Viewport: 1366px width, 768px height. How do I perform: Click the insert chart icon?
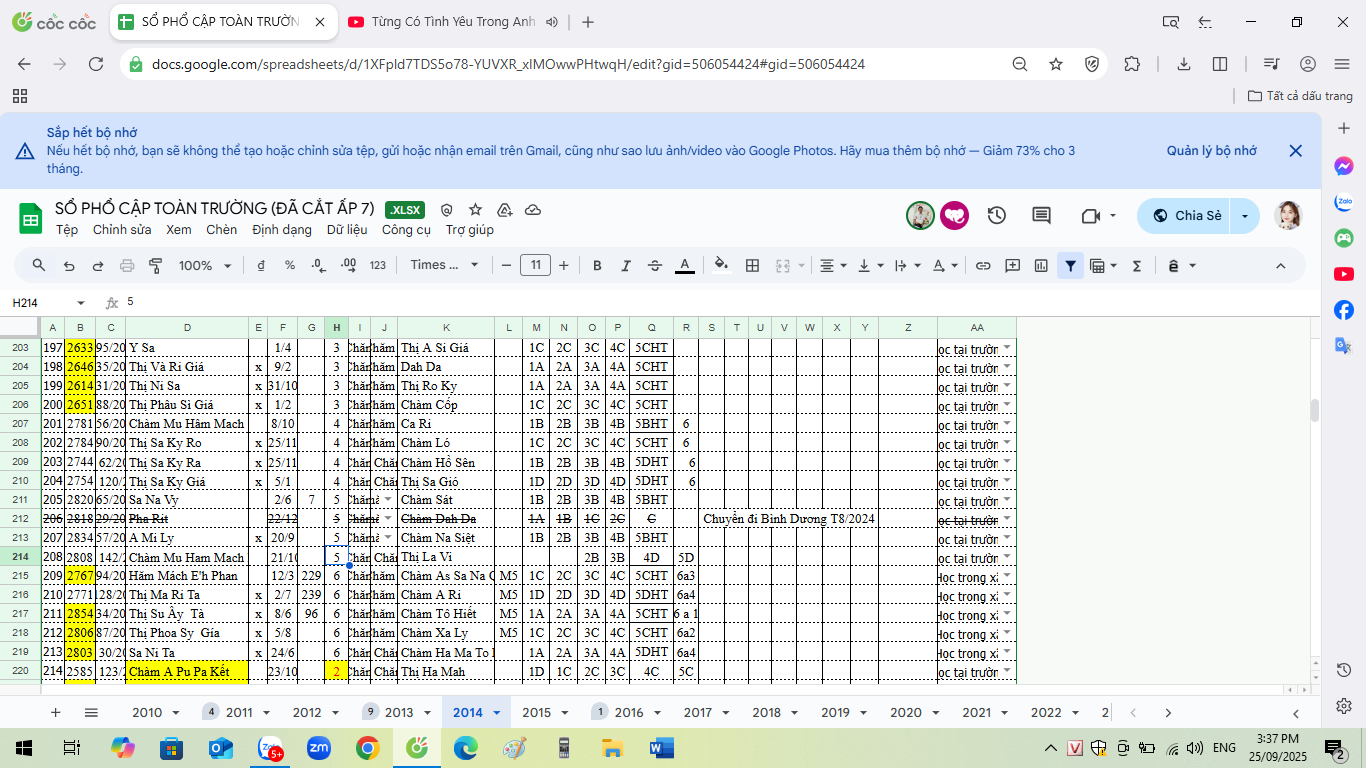[x=1041, y=265]
